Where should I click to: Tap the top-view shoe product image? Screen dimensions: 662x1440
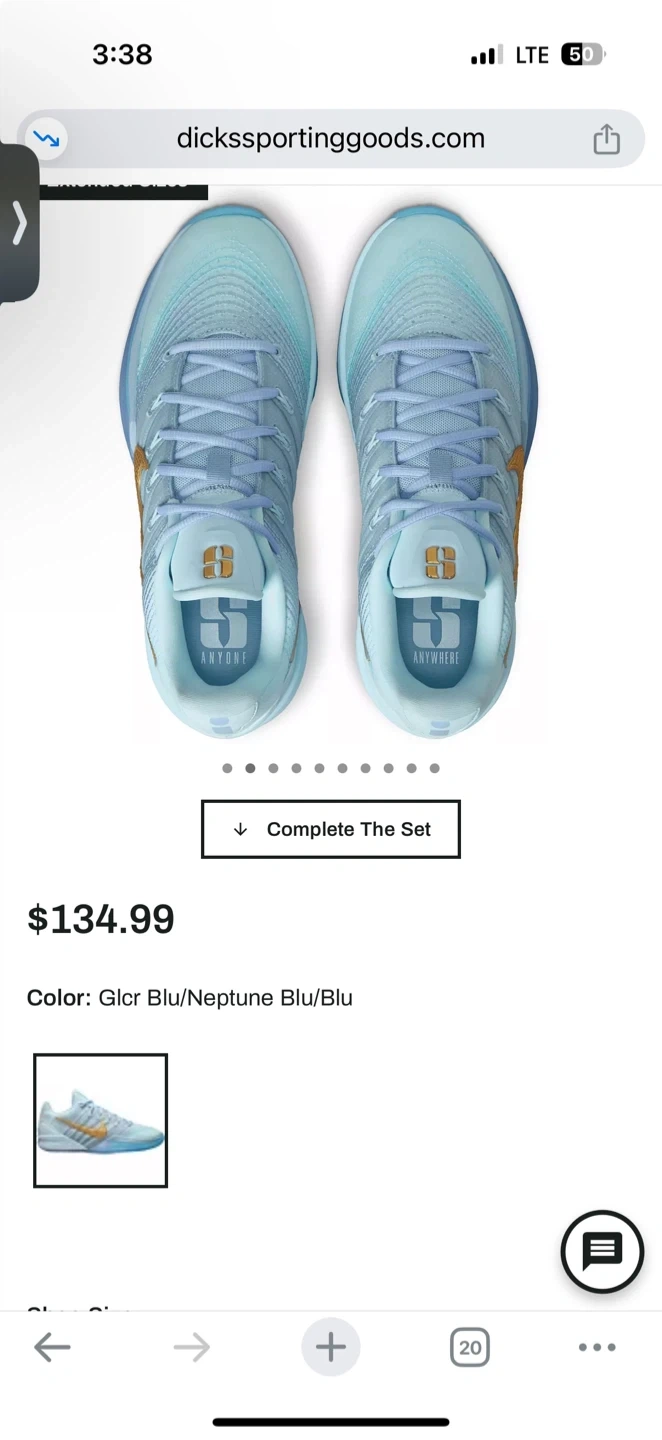[x=330, y=470]
